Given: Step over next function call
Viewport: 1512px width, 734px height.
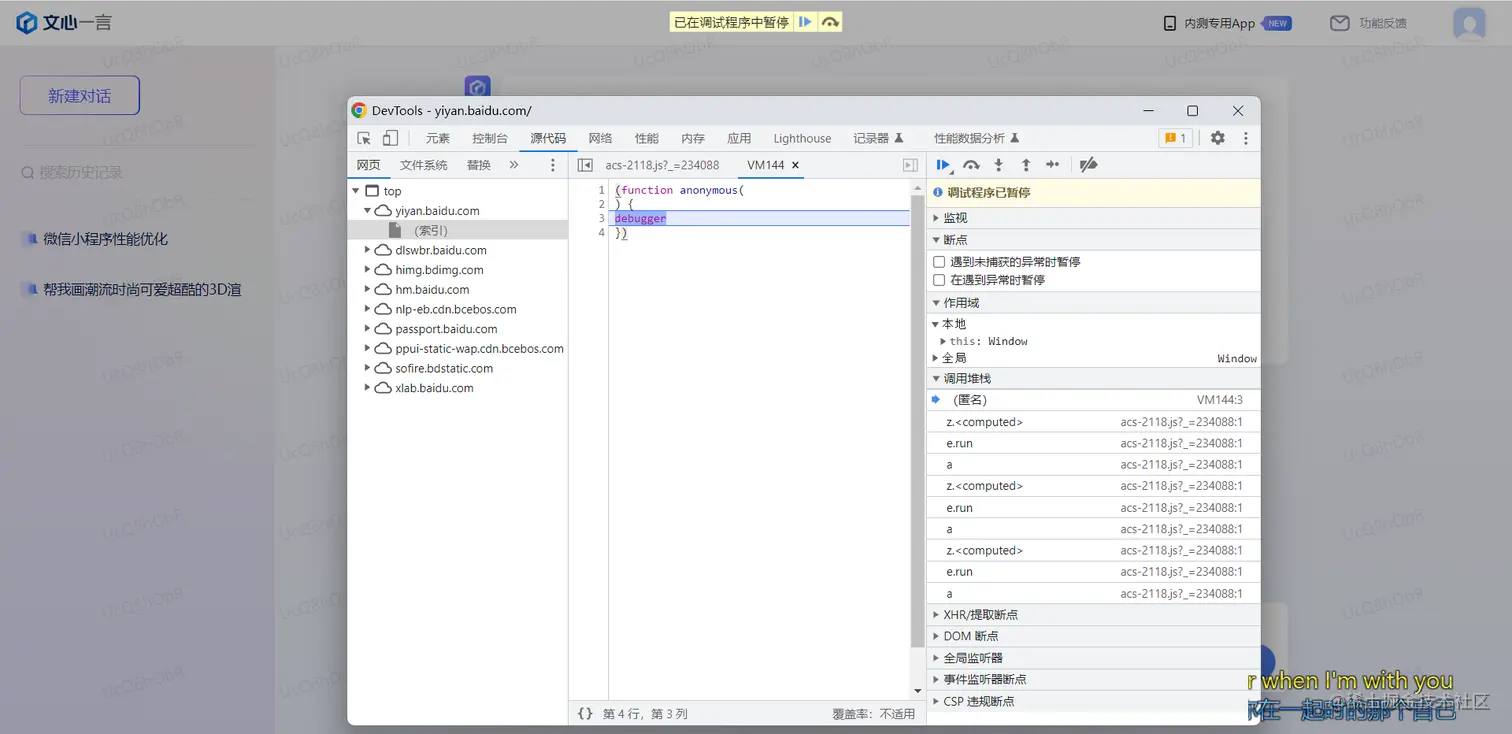Looking at the screenshot, I should pyautogui.click(x=971, y=165).
